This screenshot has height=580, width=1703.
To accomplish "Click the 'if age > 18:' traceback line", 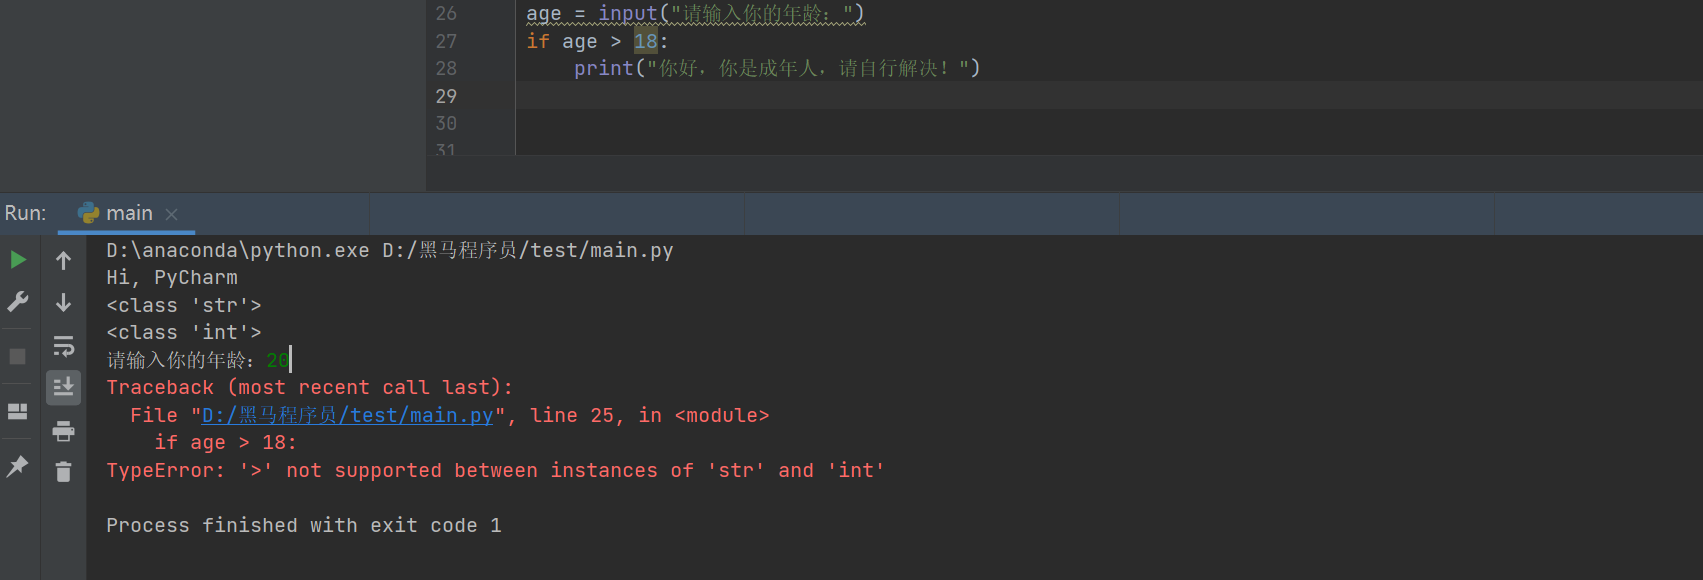I will tap(225, 442).
